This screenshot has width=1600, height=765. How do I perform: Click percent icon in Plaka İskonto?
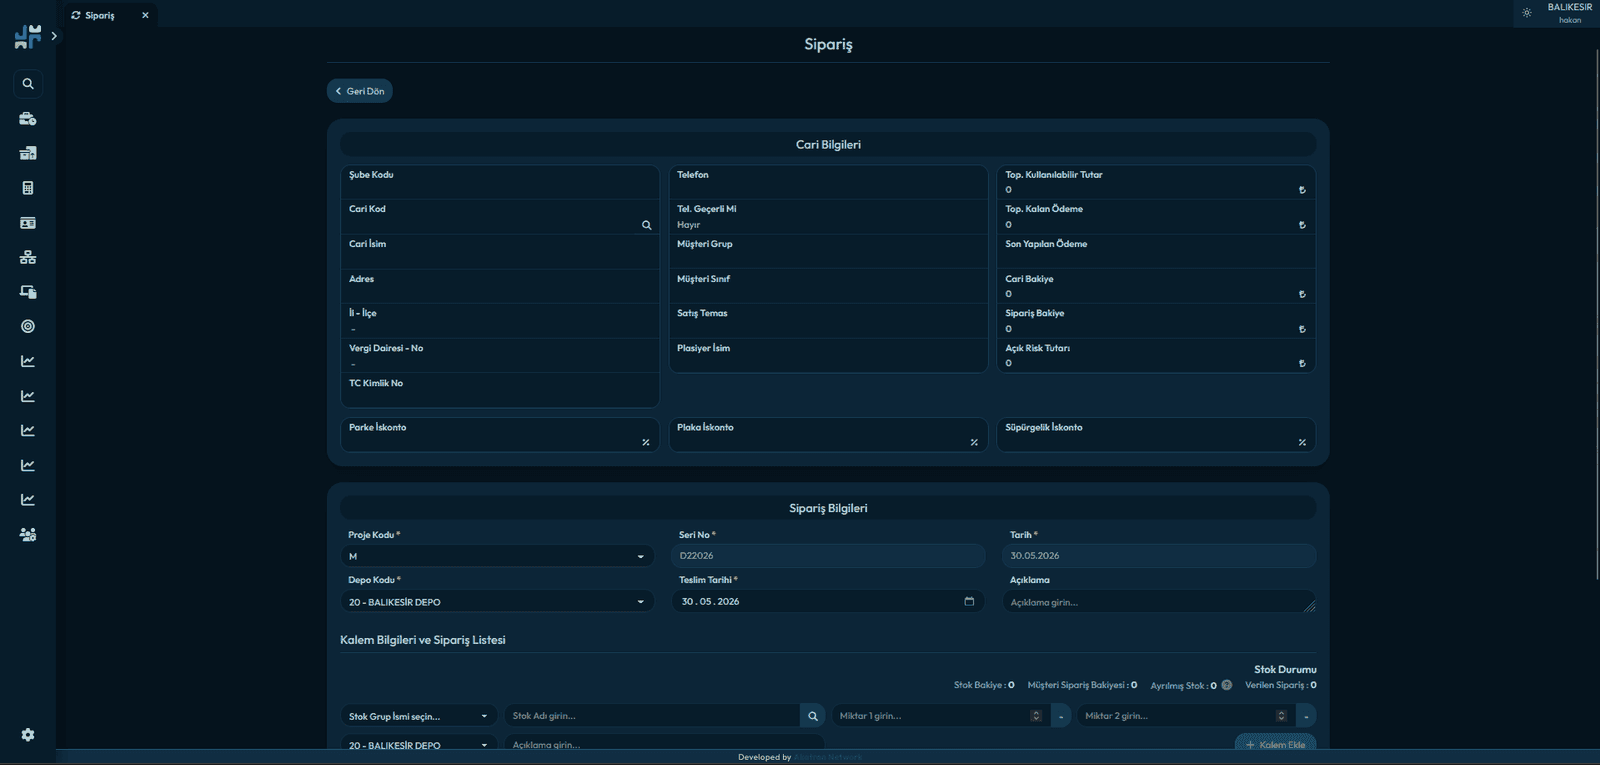point(974,442)
